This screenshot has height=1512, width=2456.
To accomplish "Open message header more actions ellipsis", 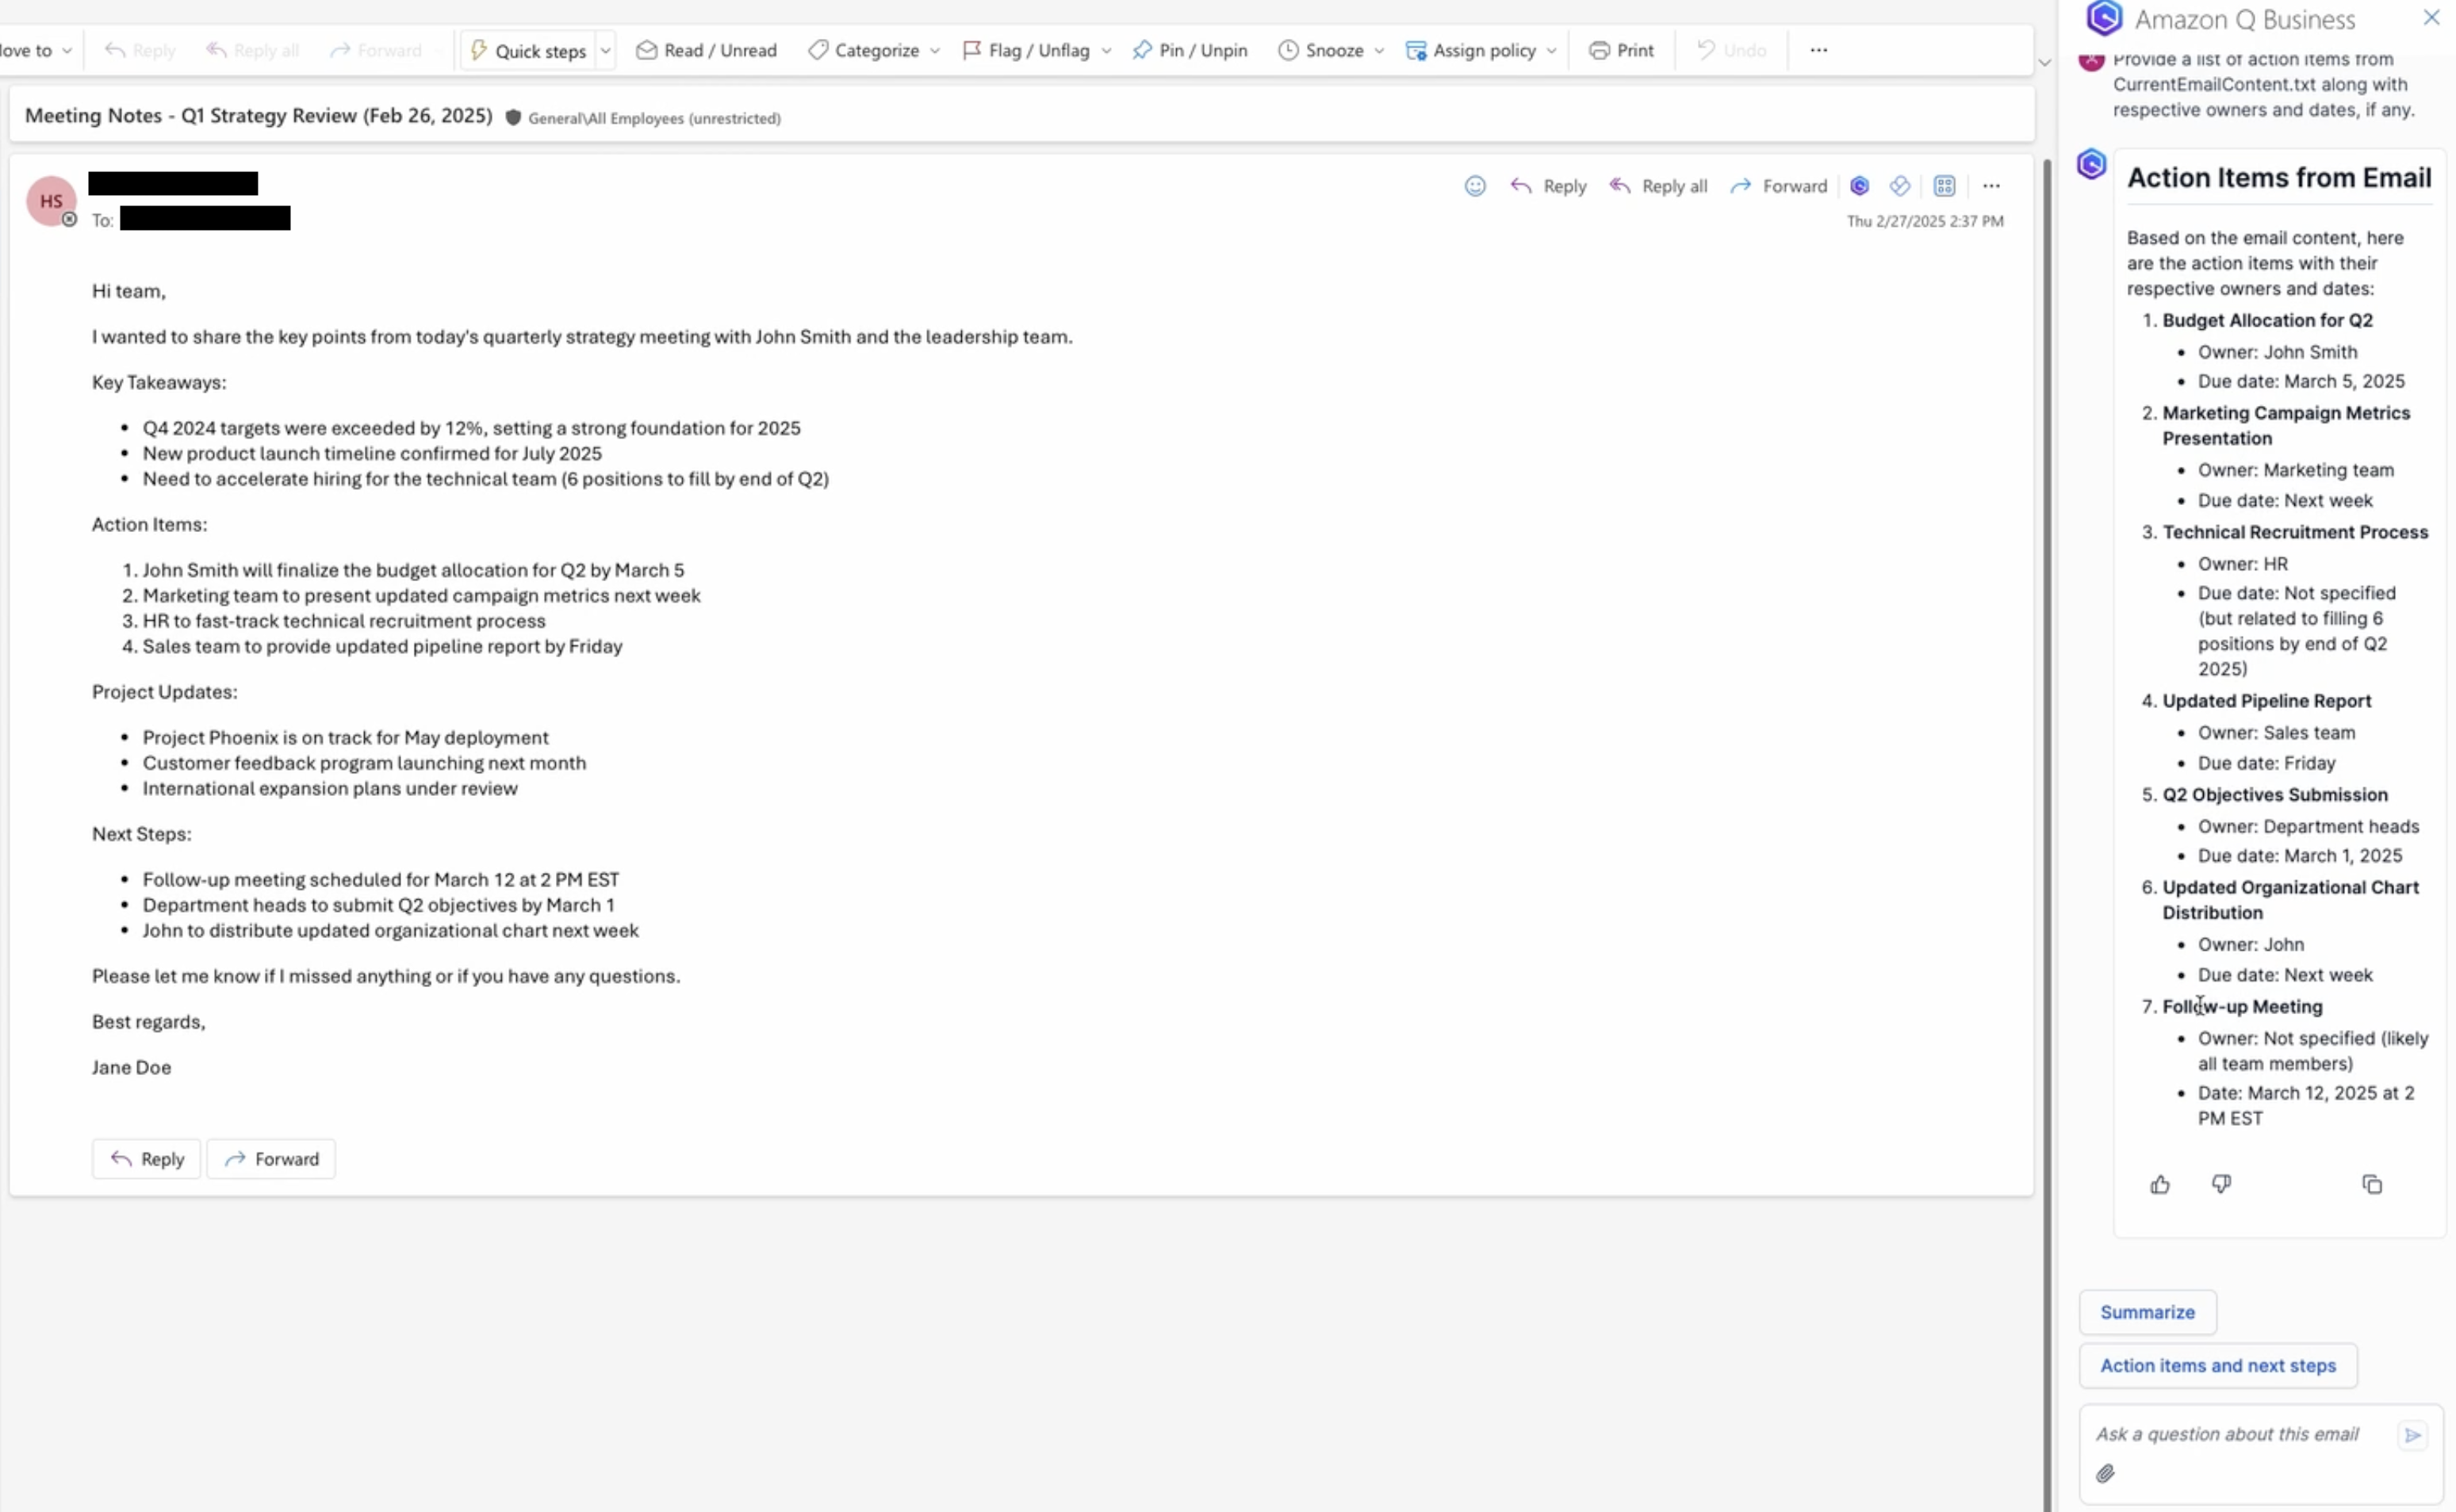I will click(x=1991, y=186).
